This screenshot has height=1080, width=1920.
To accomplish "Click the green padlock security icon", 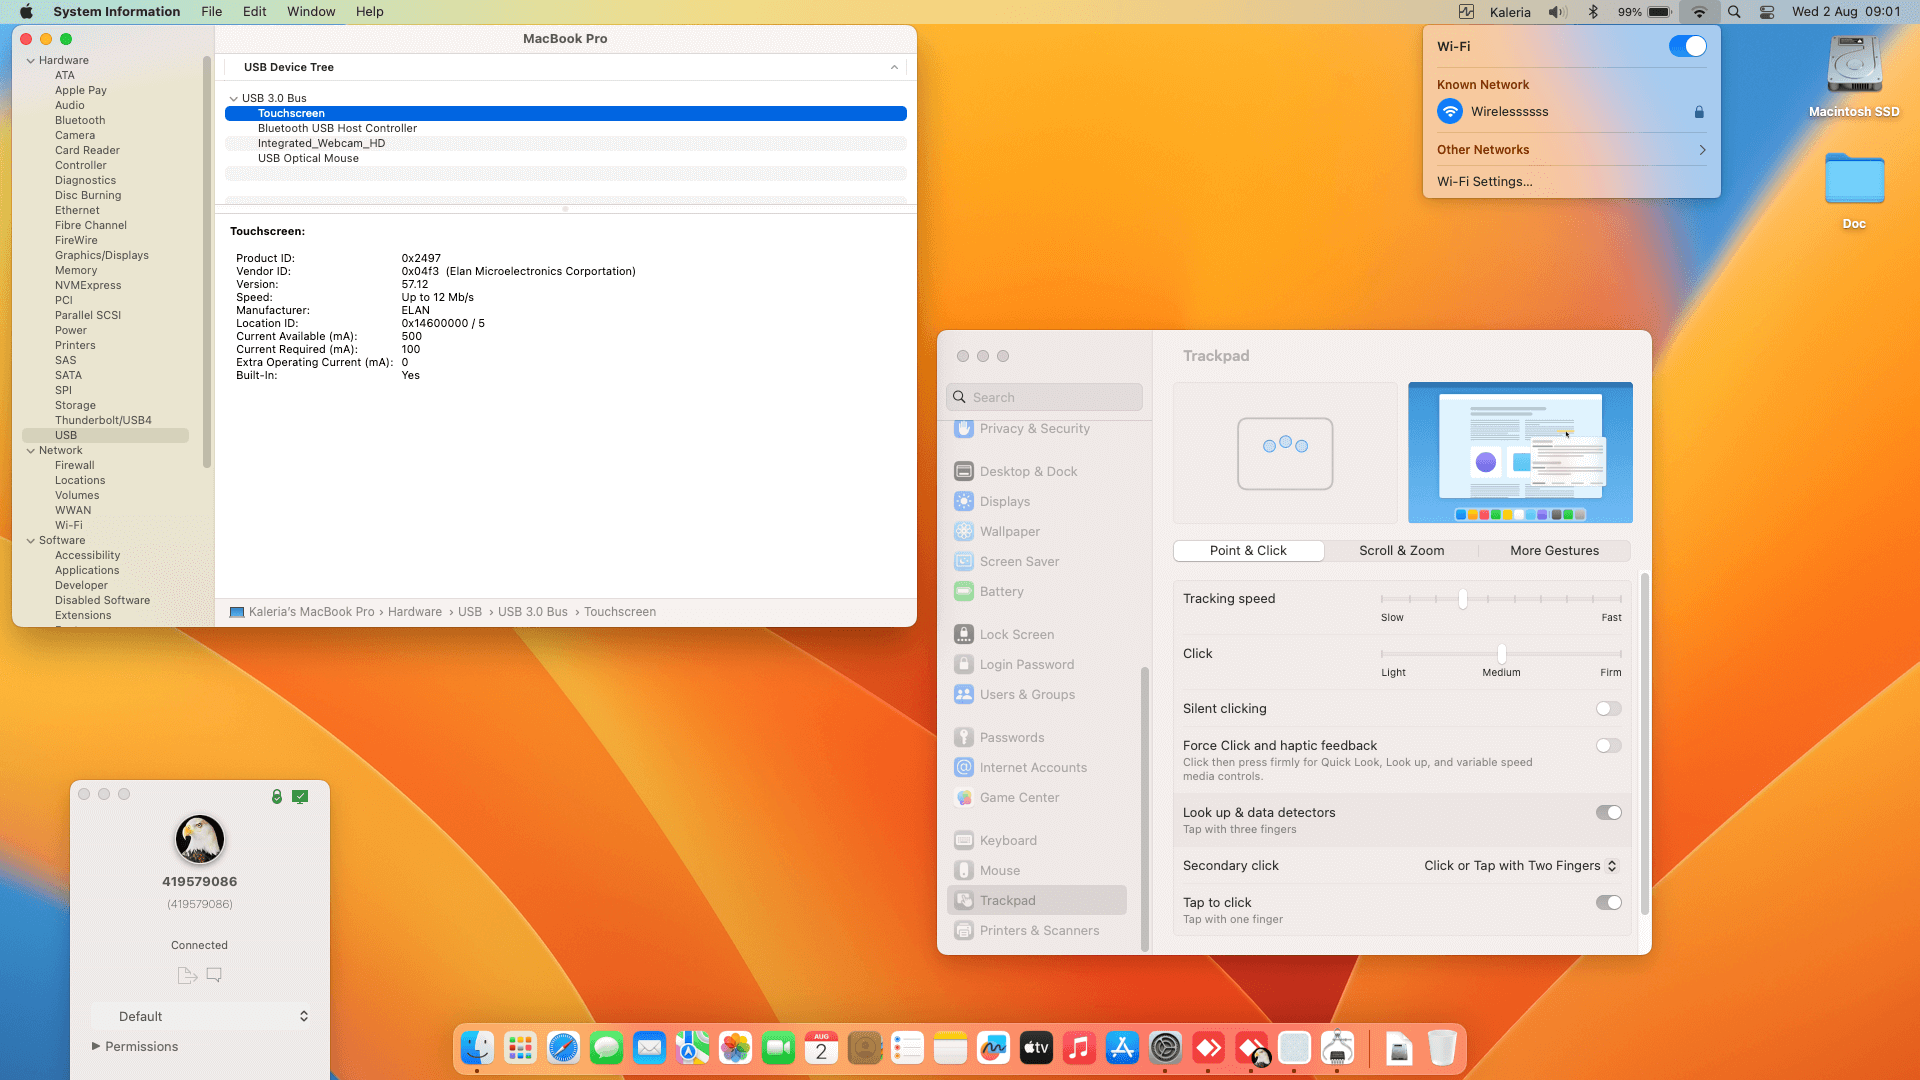I will tap(277, 797).
